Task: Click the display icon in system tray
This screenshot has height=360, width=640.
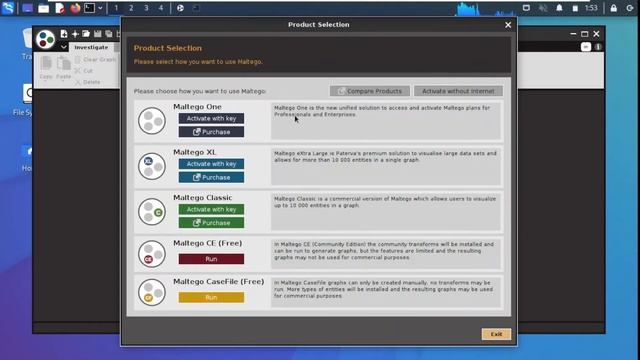Action: coord(526,8)
